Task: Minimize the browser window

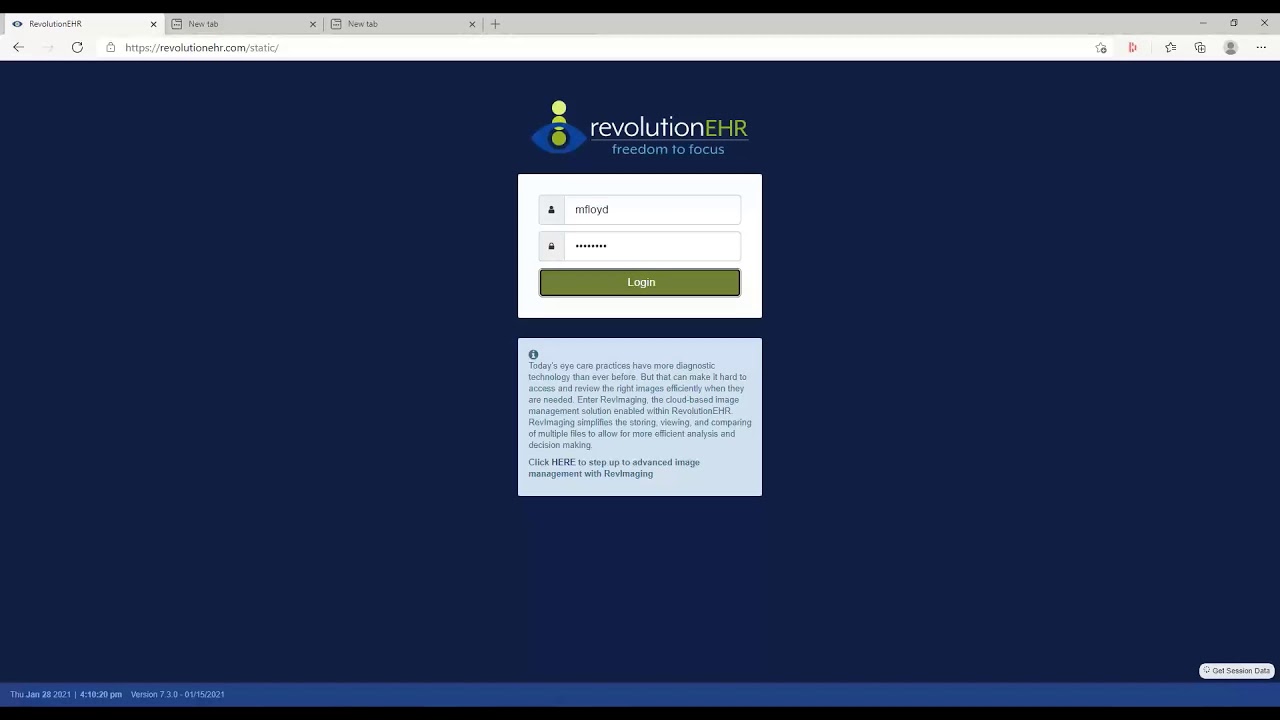Action: [1203, 23]
